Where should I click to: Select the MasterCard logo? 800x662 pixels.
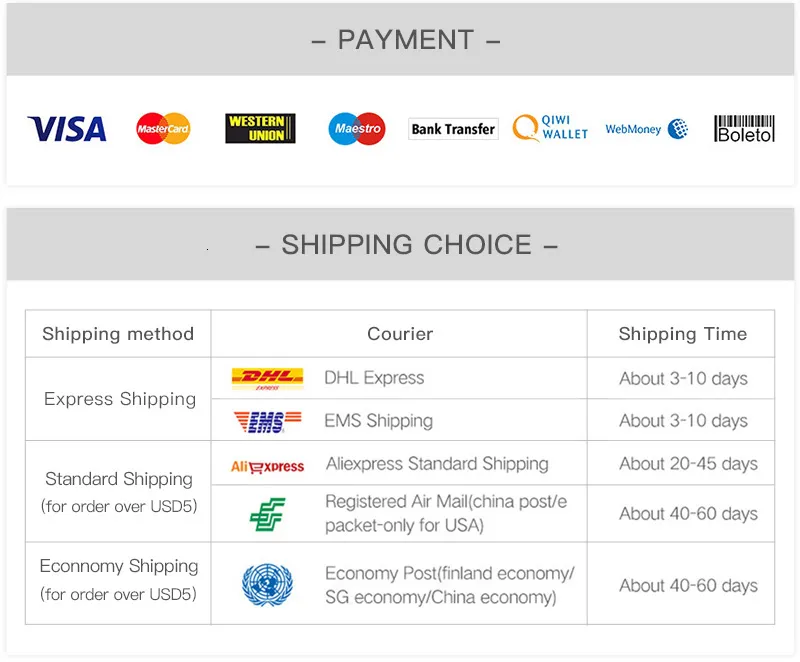coord(163,129)
